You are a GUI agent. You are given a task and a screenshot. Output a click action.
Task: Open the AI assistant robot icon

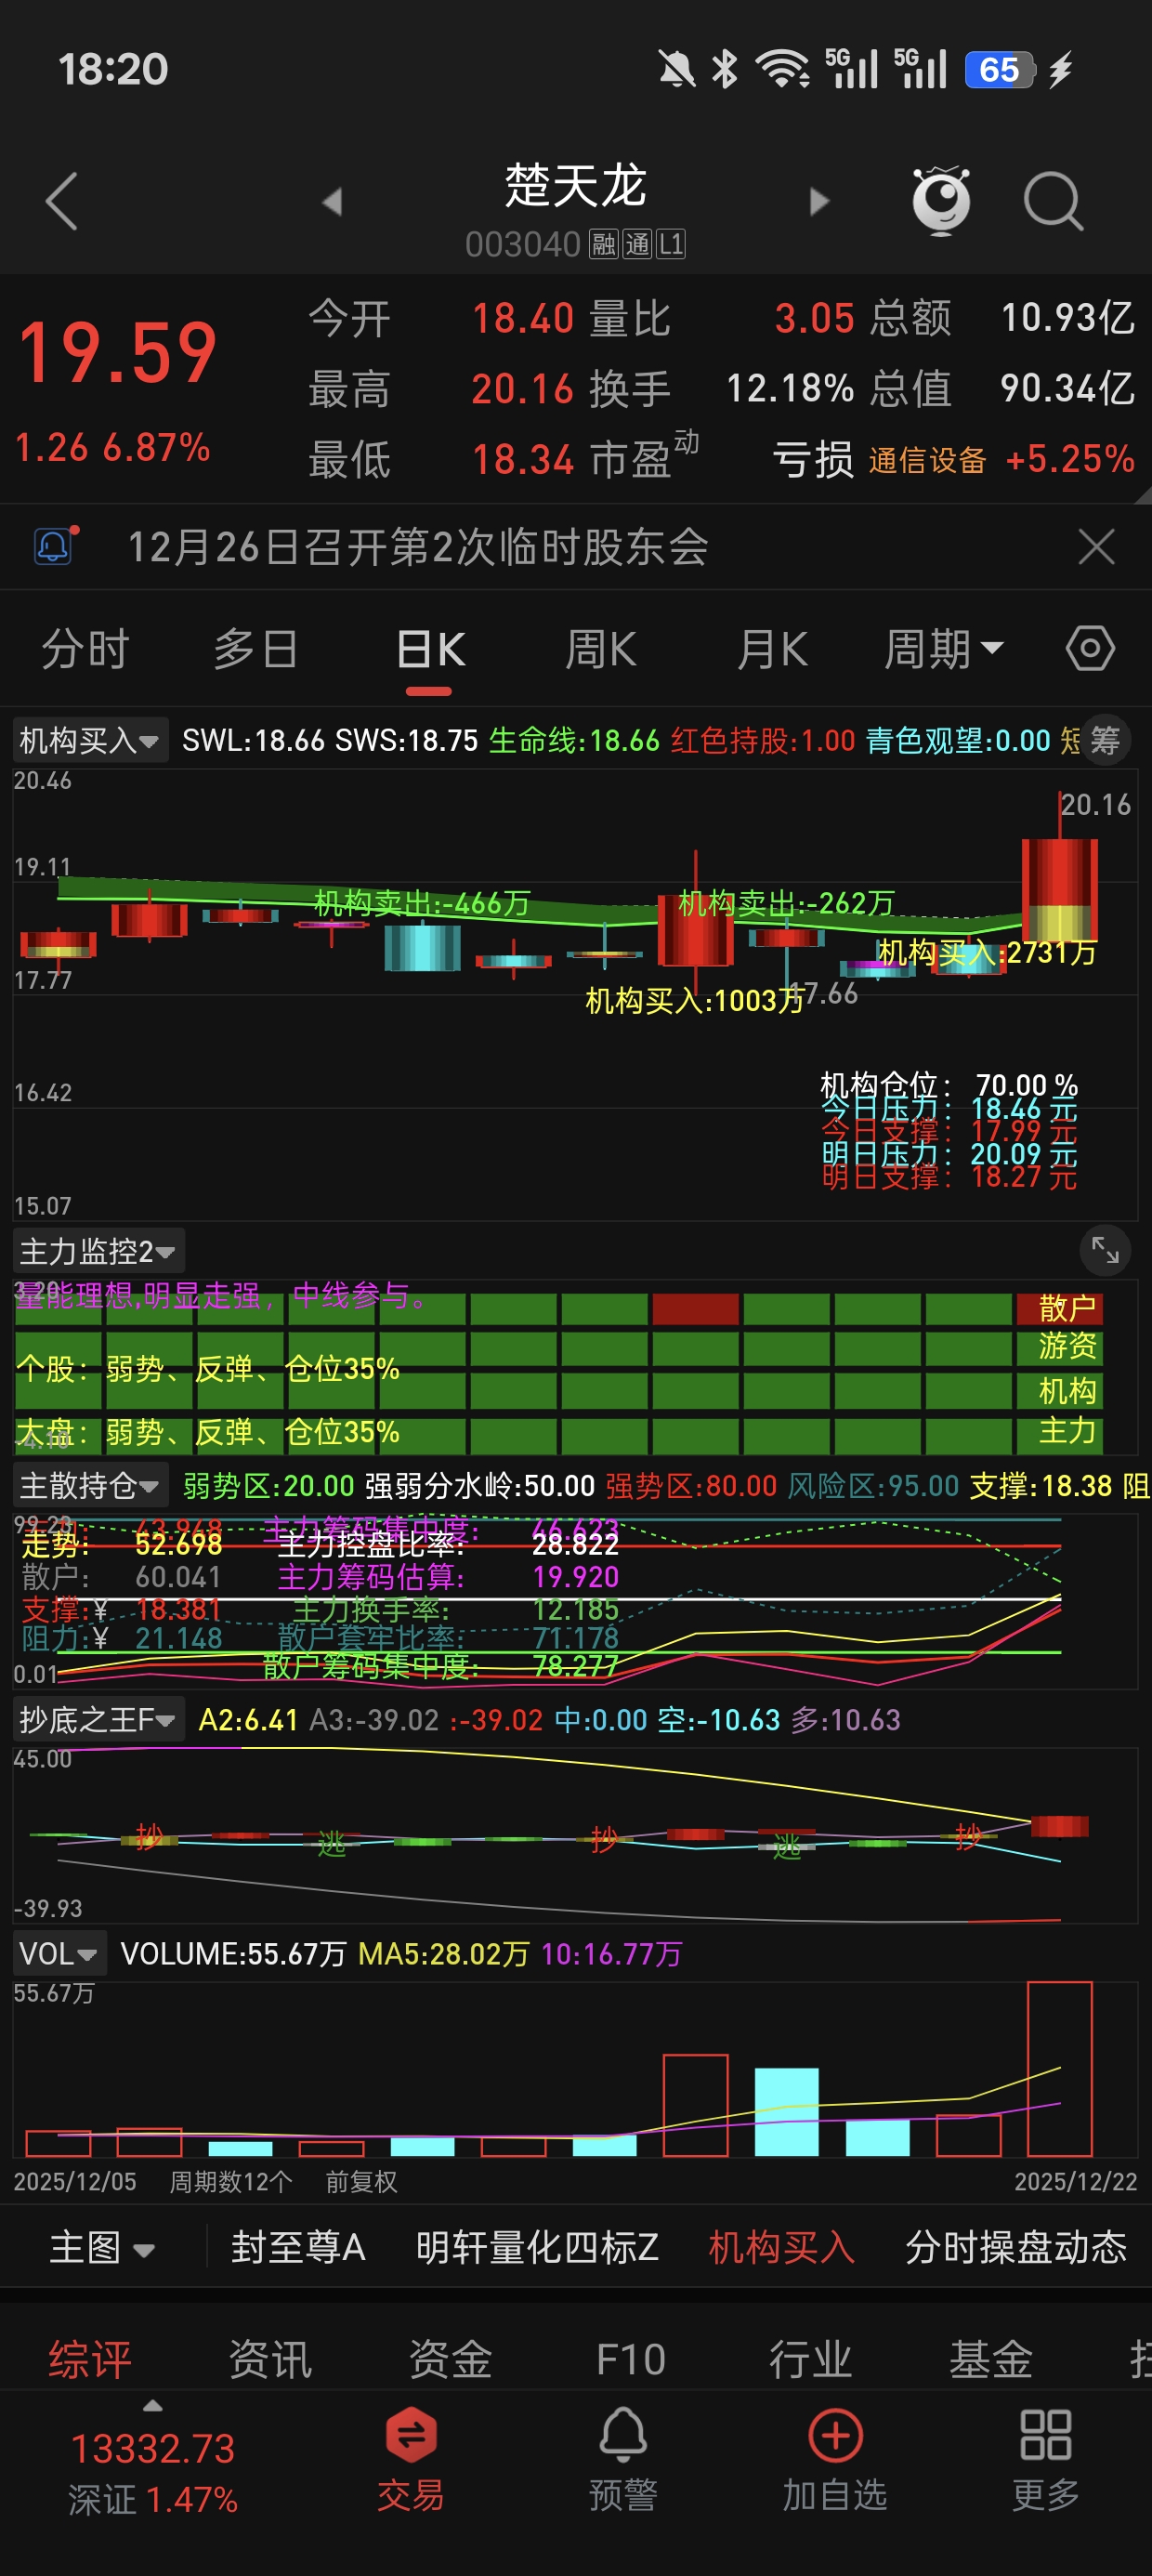coord(942,200)
